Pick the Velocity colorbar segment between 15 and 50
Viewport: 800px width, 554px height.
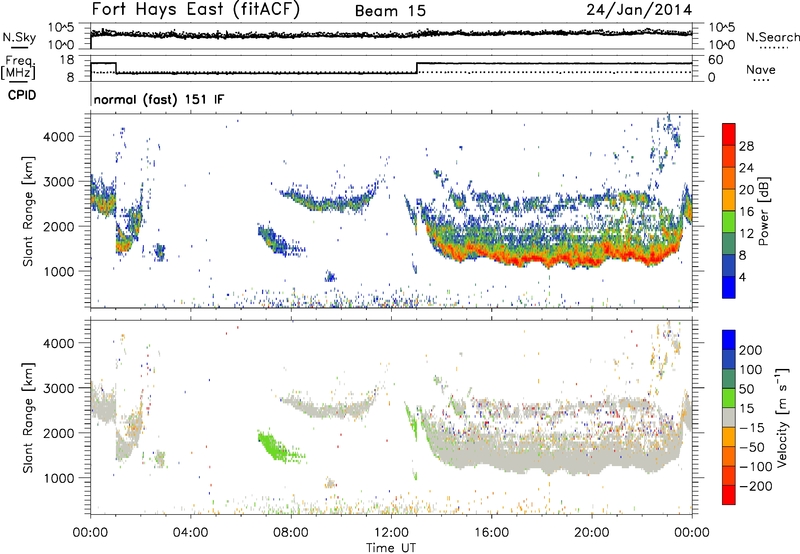point(729,398)
